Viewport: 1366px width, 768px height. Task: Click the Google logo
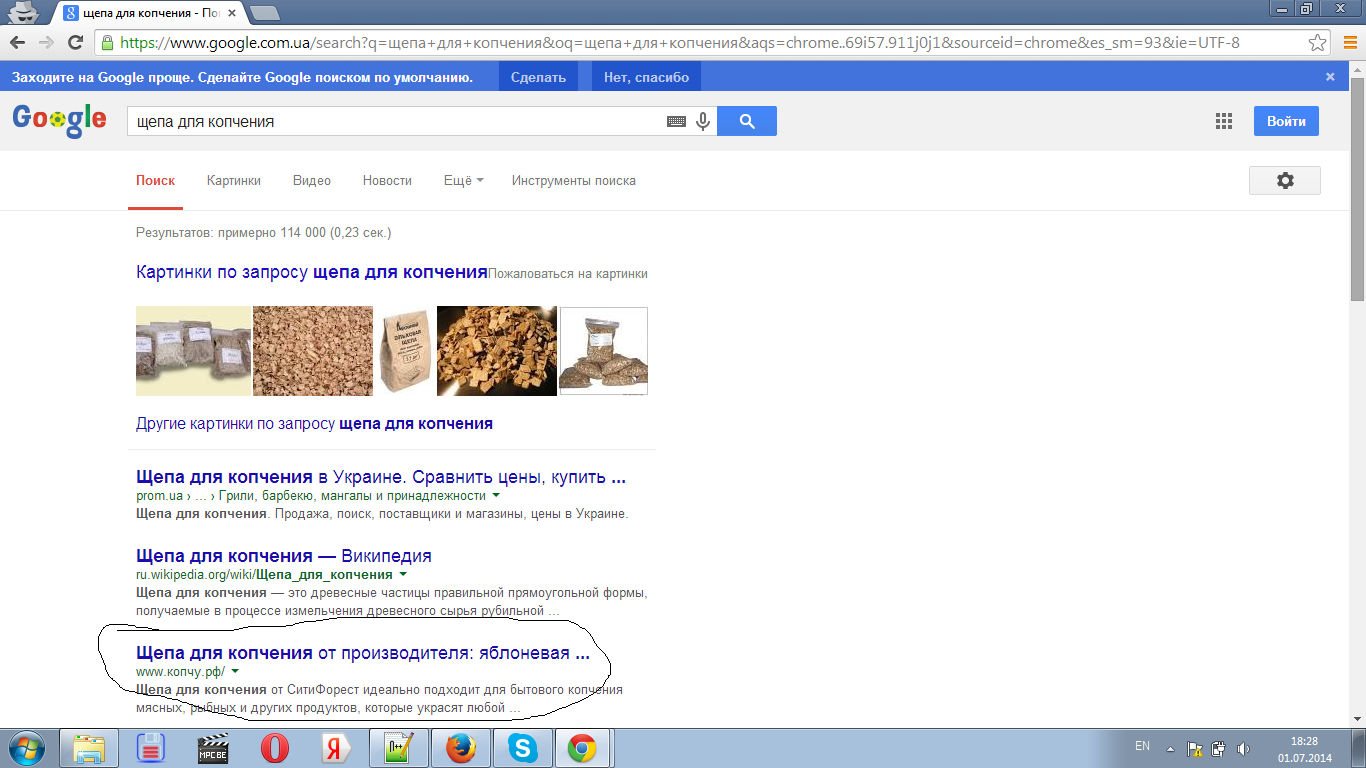point(59,119)
